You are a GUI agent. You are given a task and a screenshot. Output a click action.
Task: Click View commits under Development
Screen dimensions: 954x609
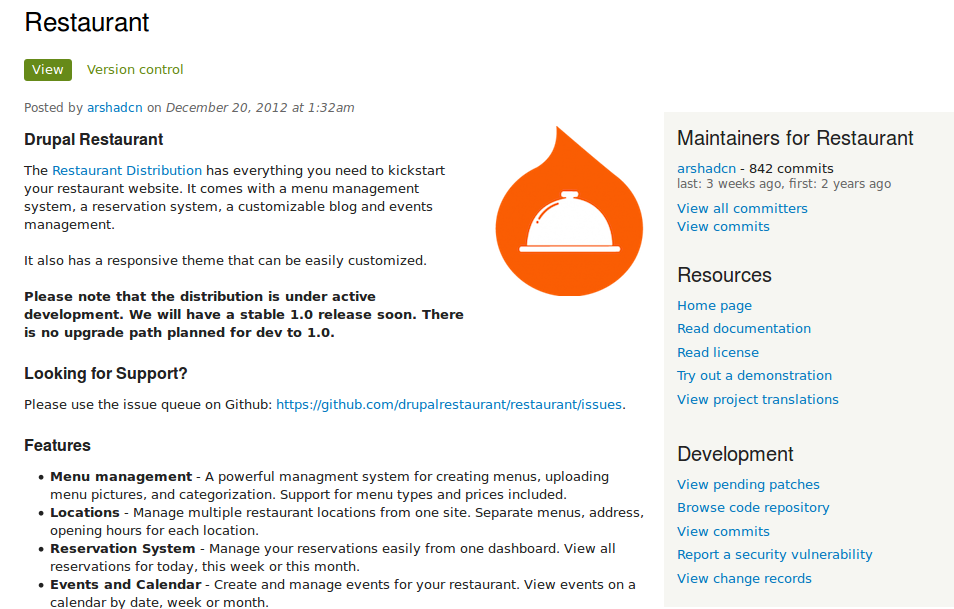coord(723,532)
